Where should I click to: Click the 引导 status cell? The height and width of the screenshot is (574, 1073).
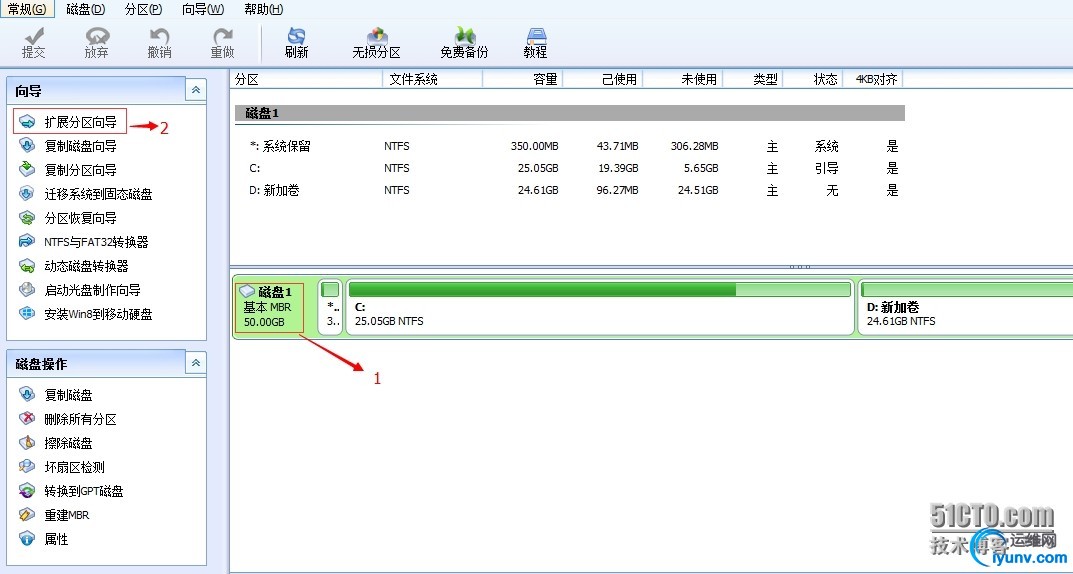pos(827,168)
